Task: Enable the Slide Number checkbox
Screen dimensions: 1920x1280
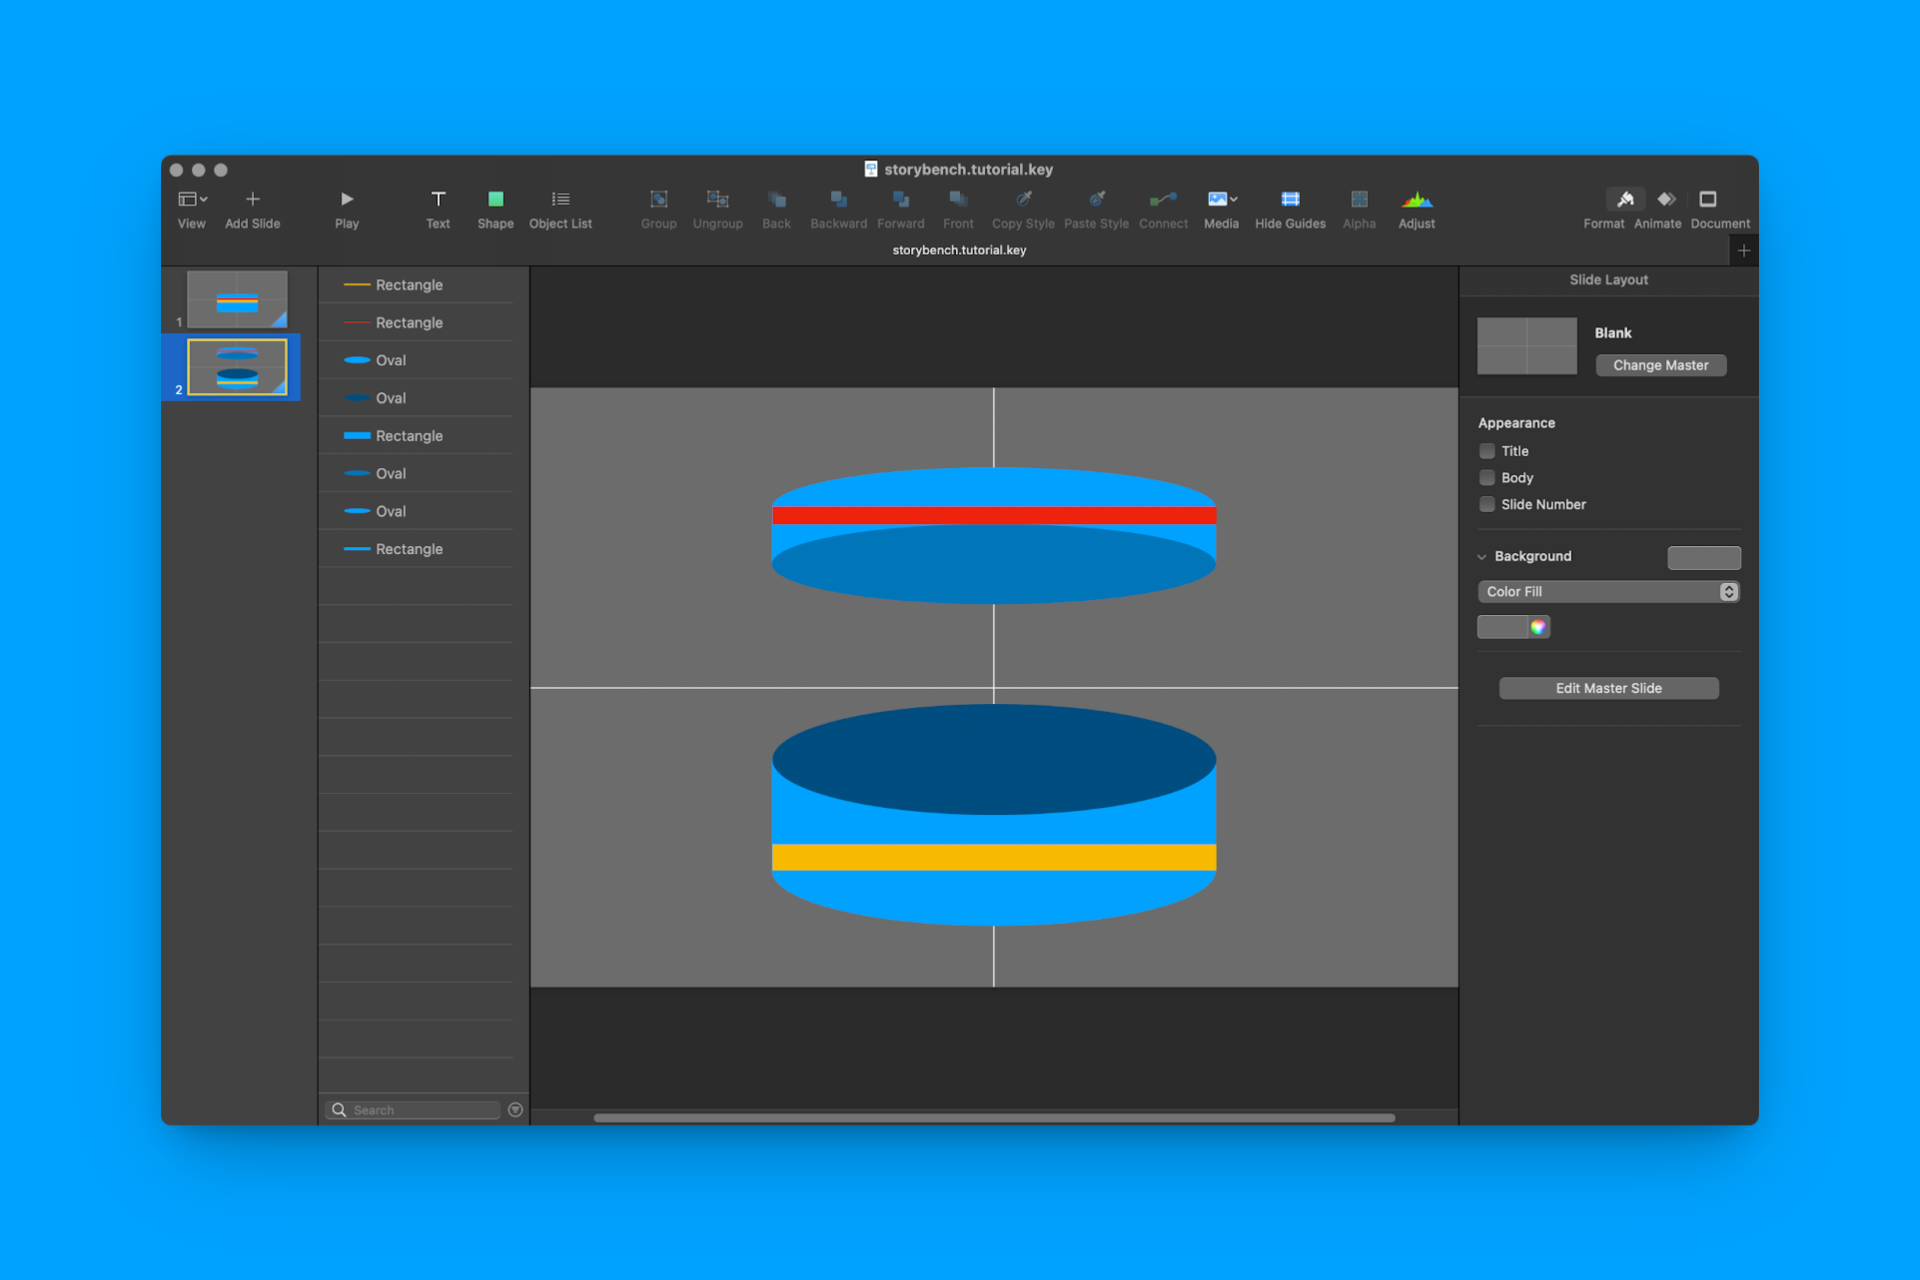Action: pos(1487,505)
